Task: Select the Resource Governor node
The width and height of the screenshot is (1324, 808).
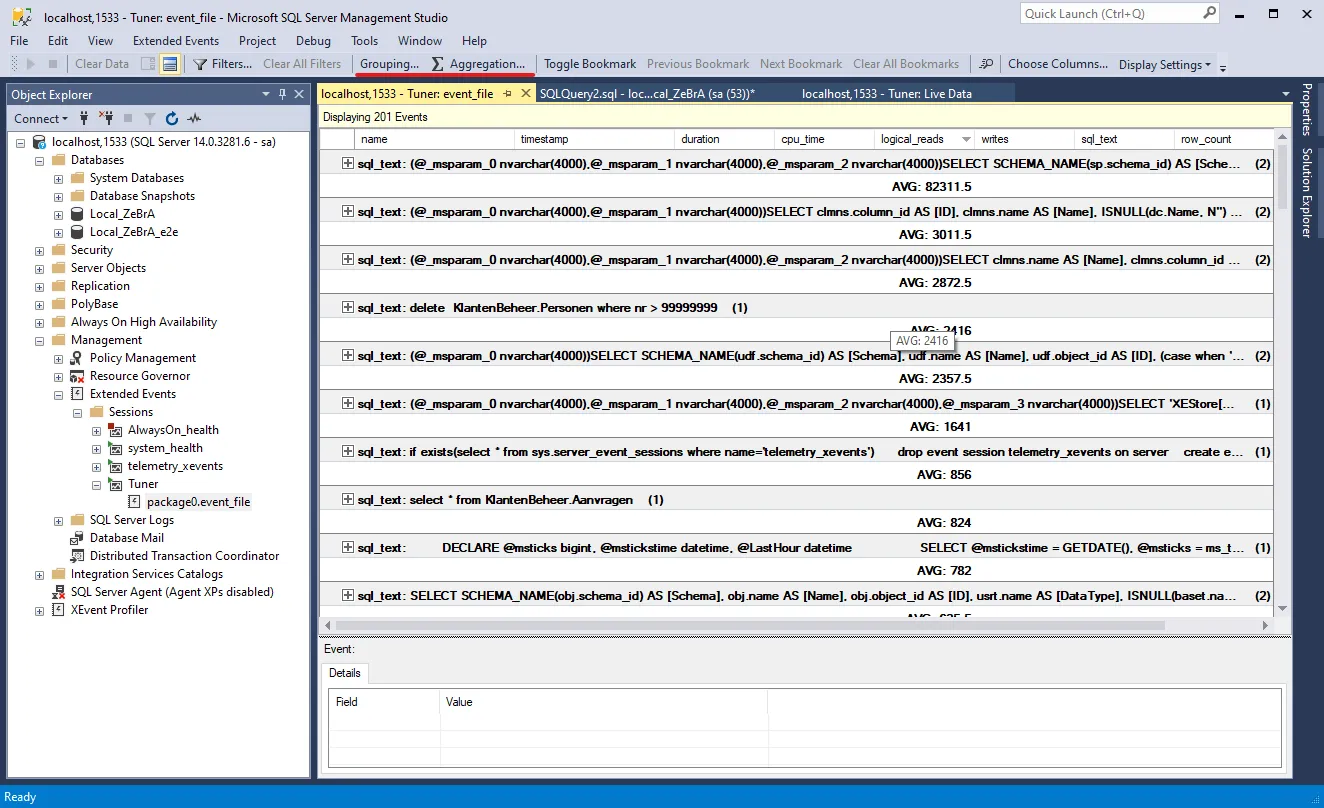Action: (x=140, y=376)
